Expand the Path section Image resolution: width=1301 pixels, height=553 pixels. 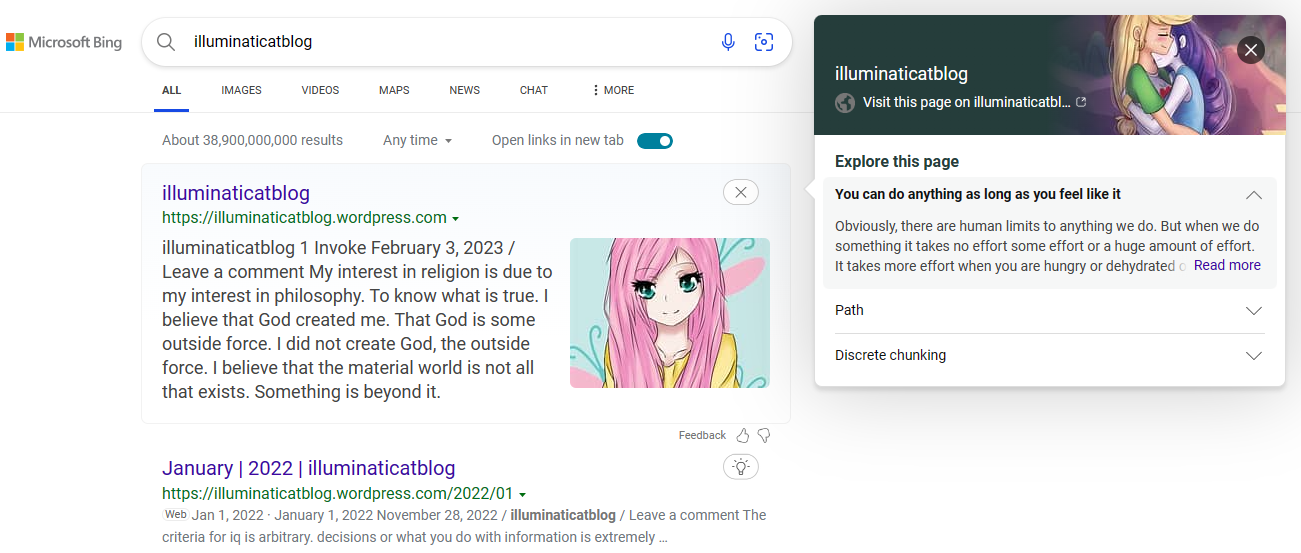[1050, 311]
